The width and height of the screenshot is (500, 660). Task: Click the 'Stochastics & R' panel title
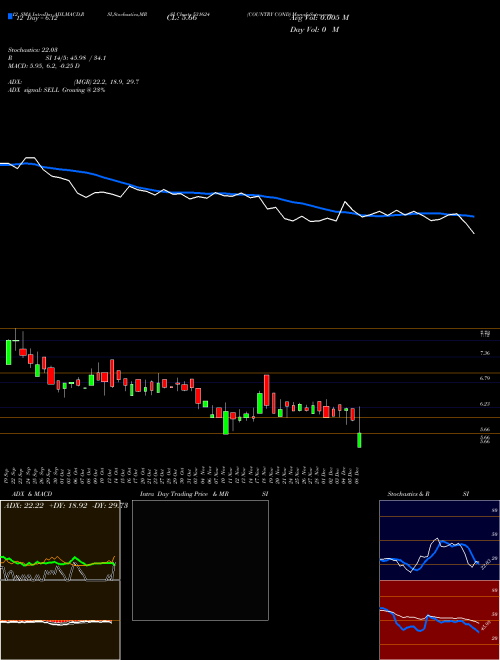[x=408, y=494]
